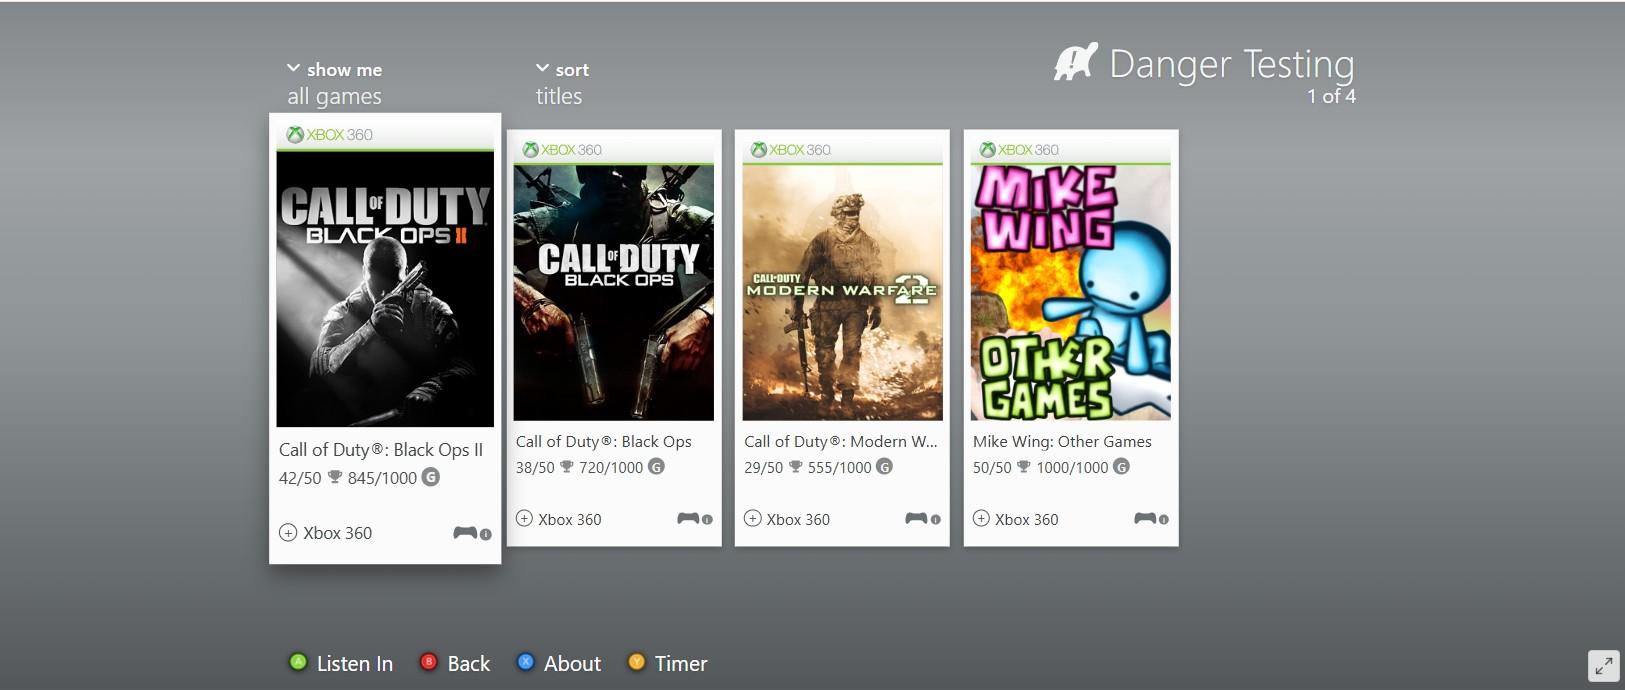Screen dimensions: 1625x690
Task: Click the plus icon on the Mike Wing card
Action: (x=981, y=518)
